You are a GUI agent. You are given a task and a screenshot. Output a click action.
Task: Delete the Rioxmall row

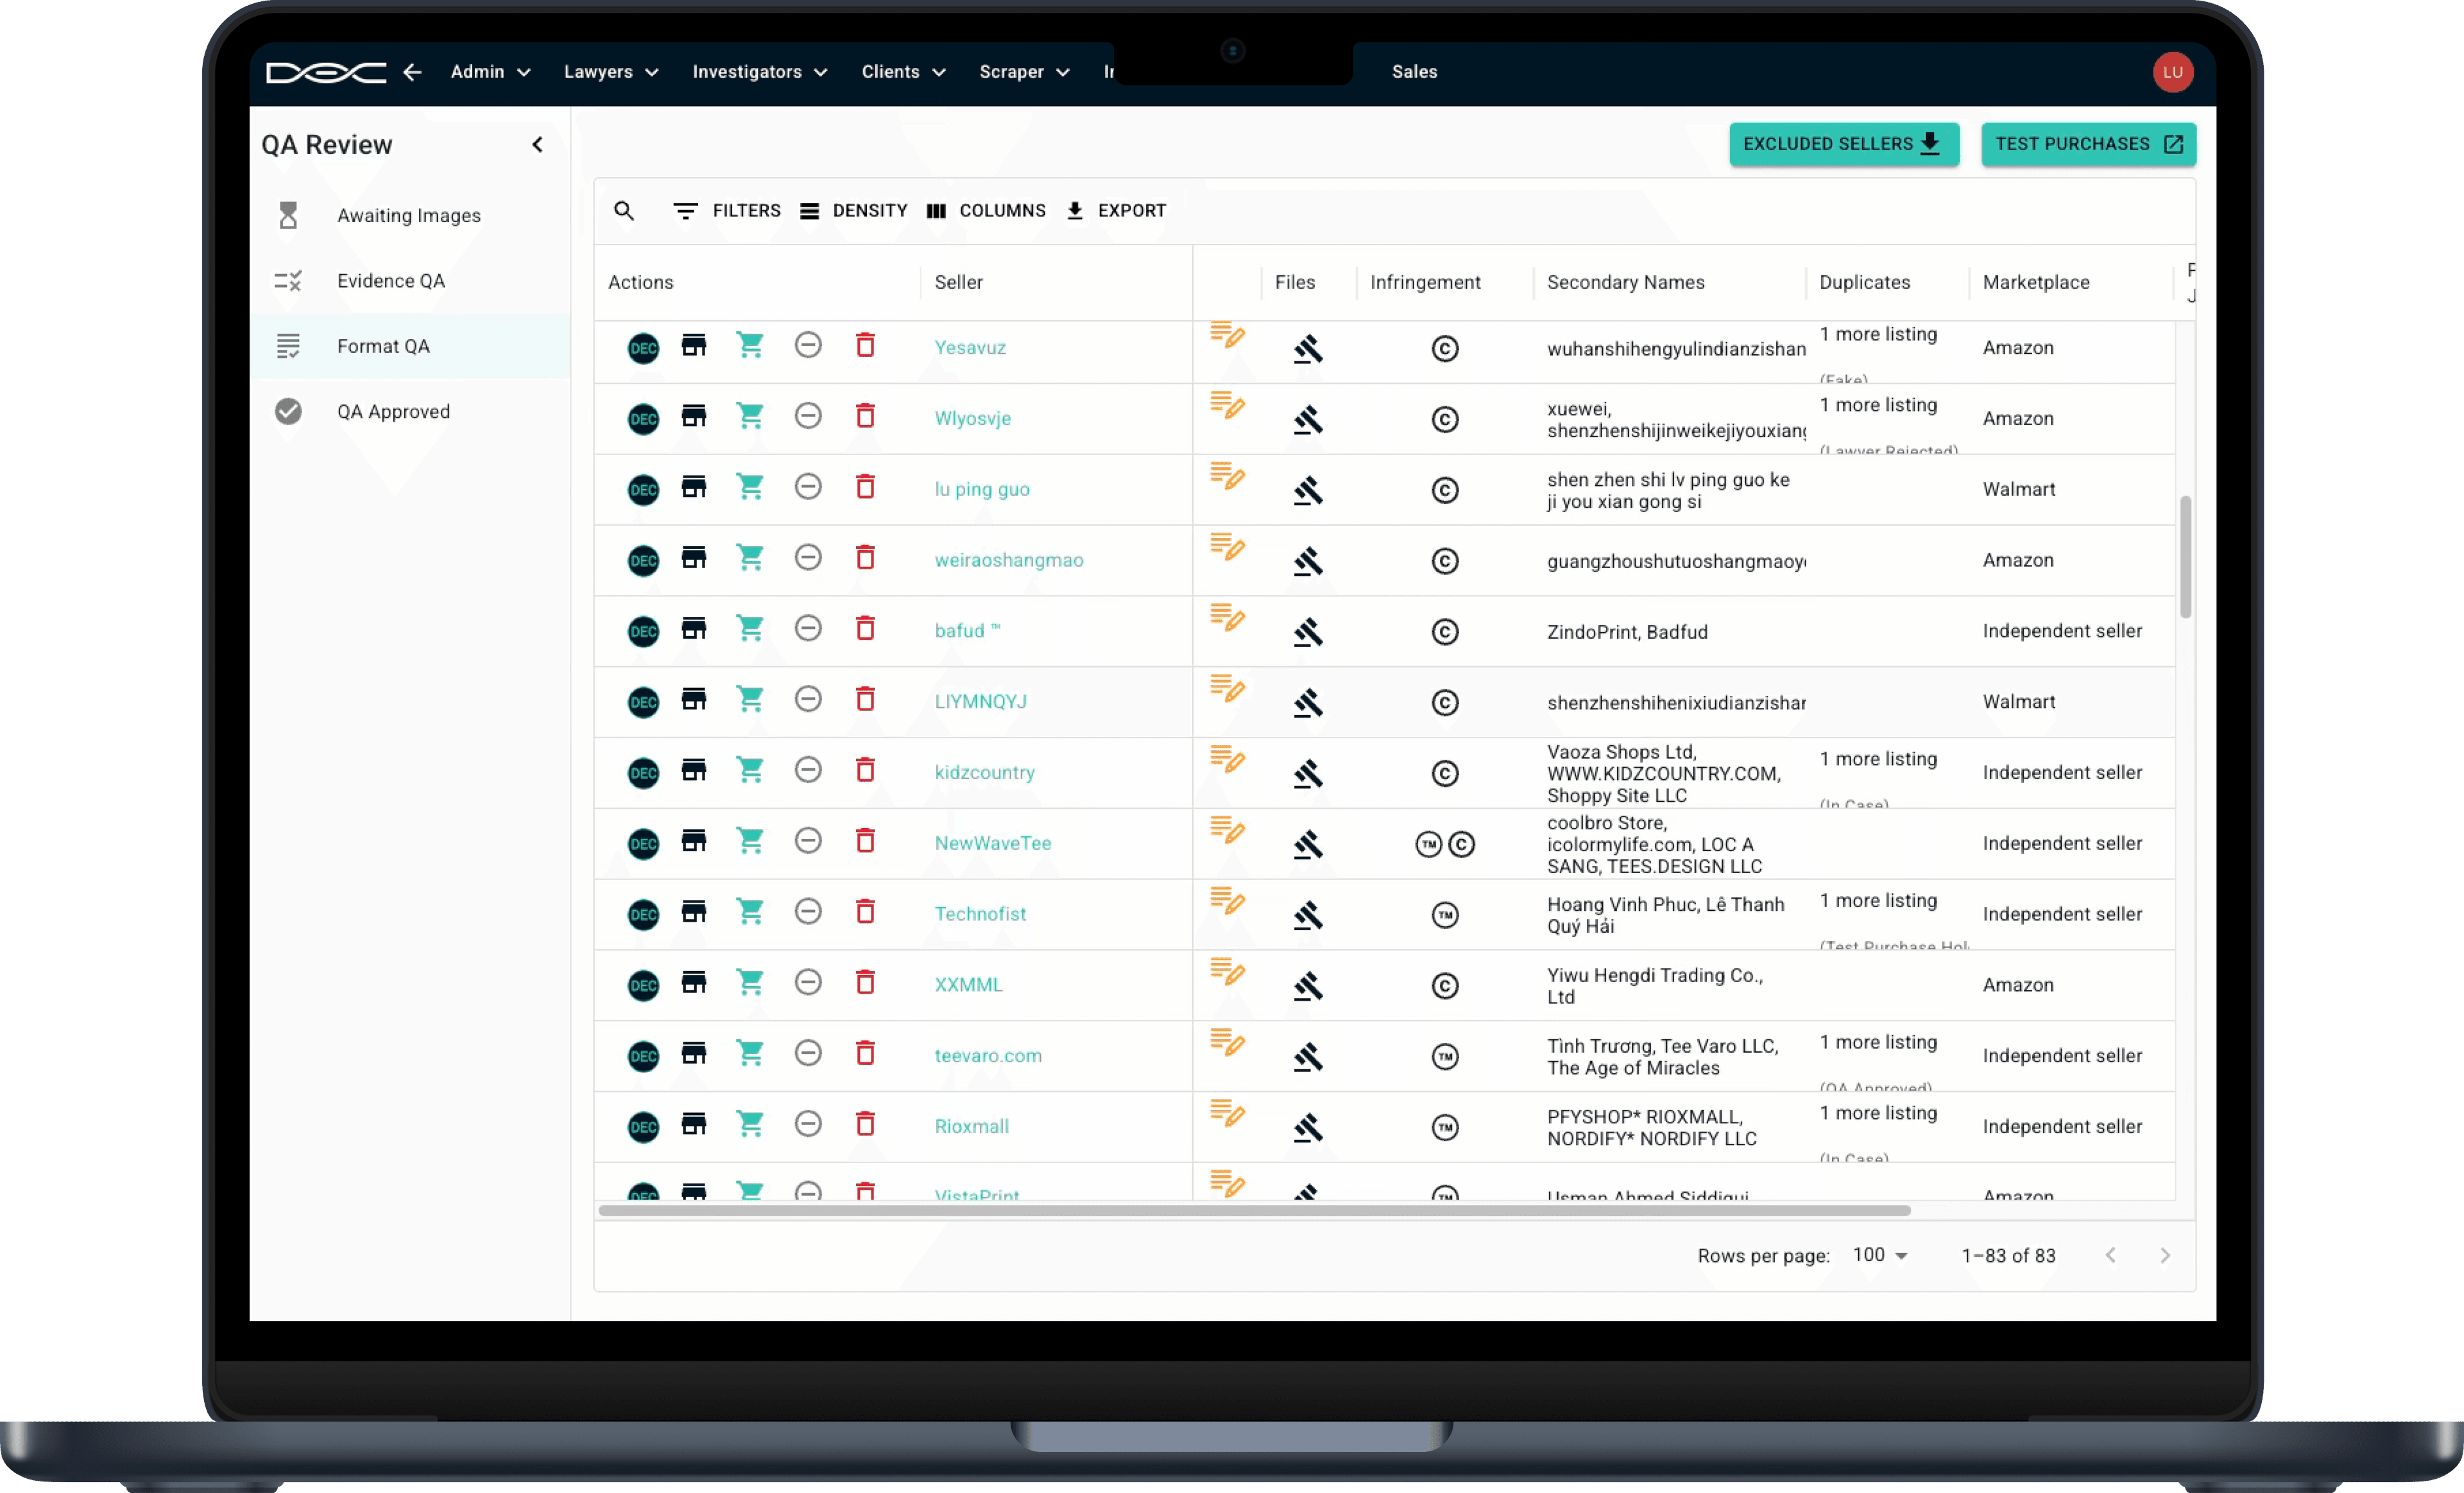[866, 1124]
